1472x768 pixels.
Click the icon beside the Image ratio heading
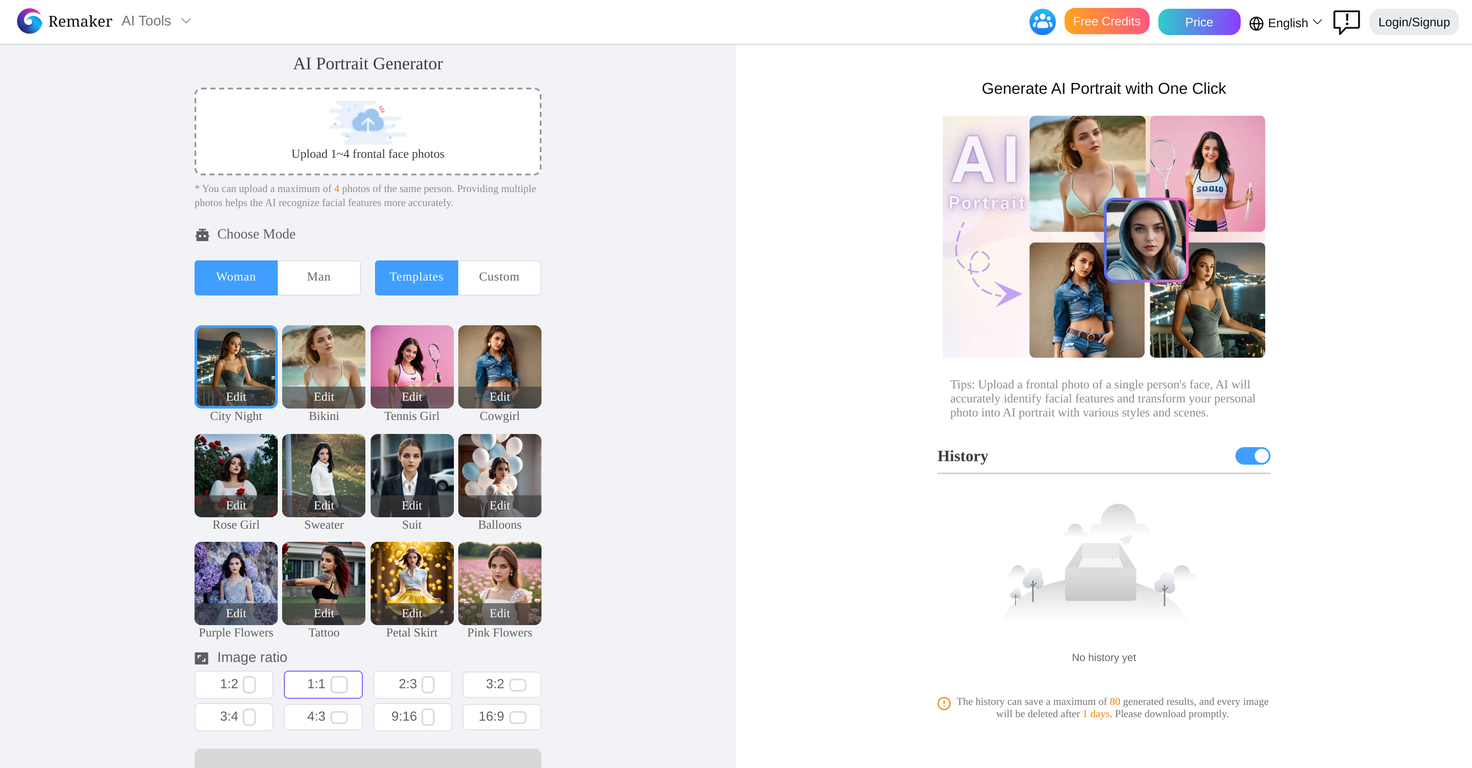201,657
